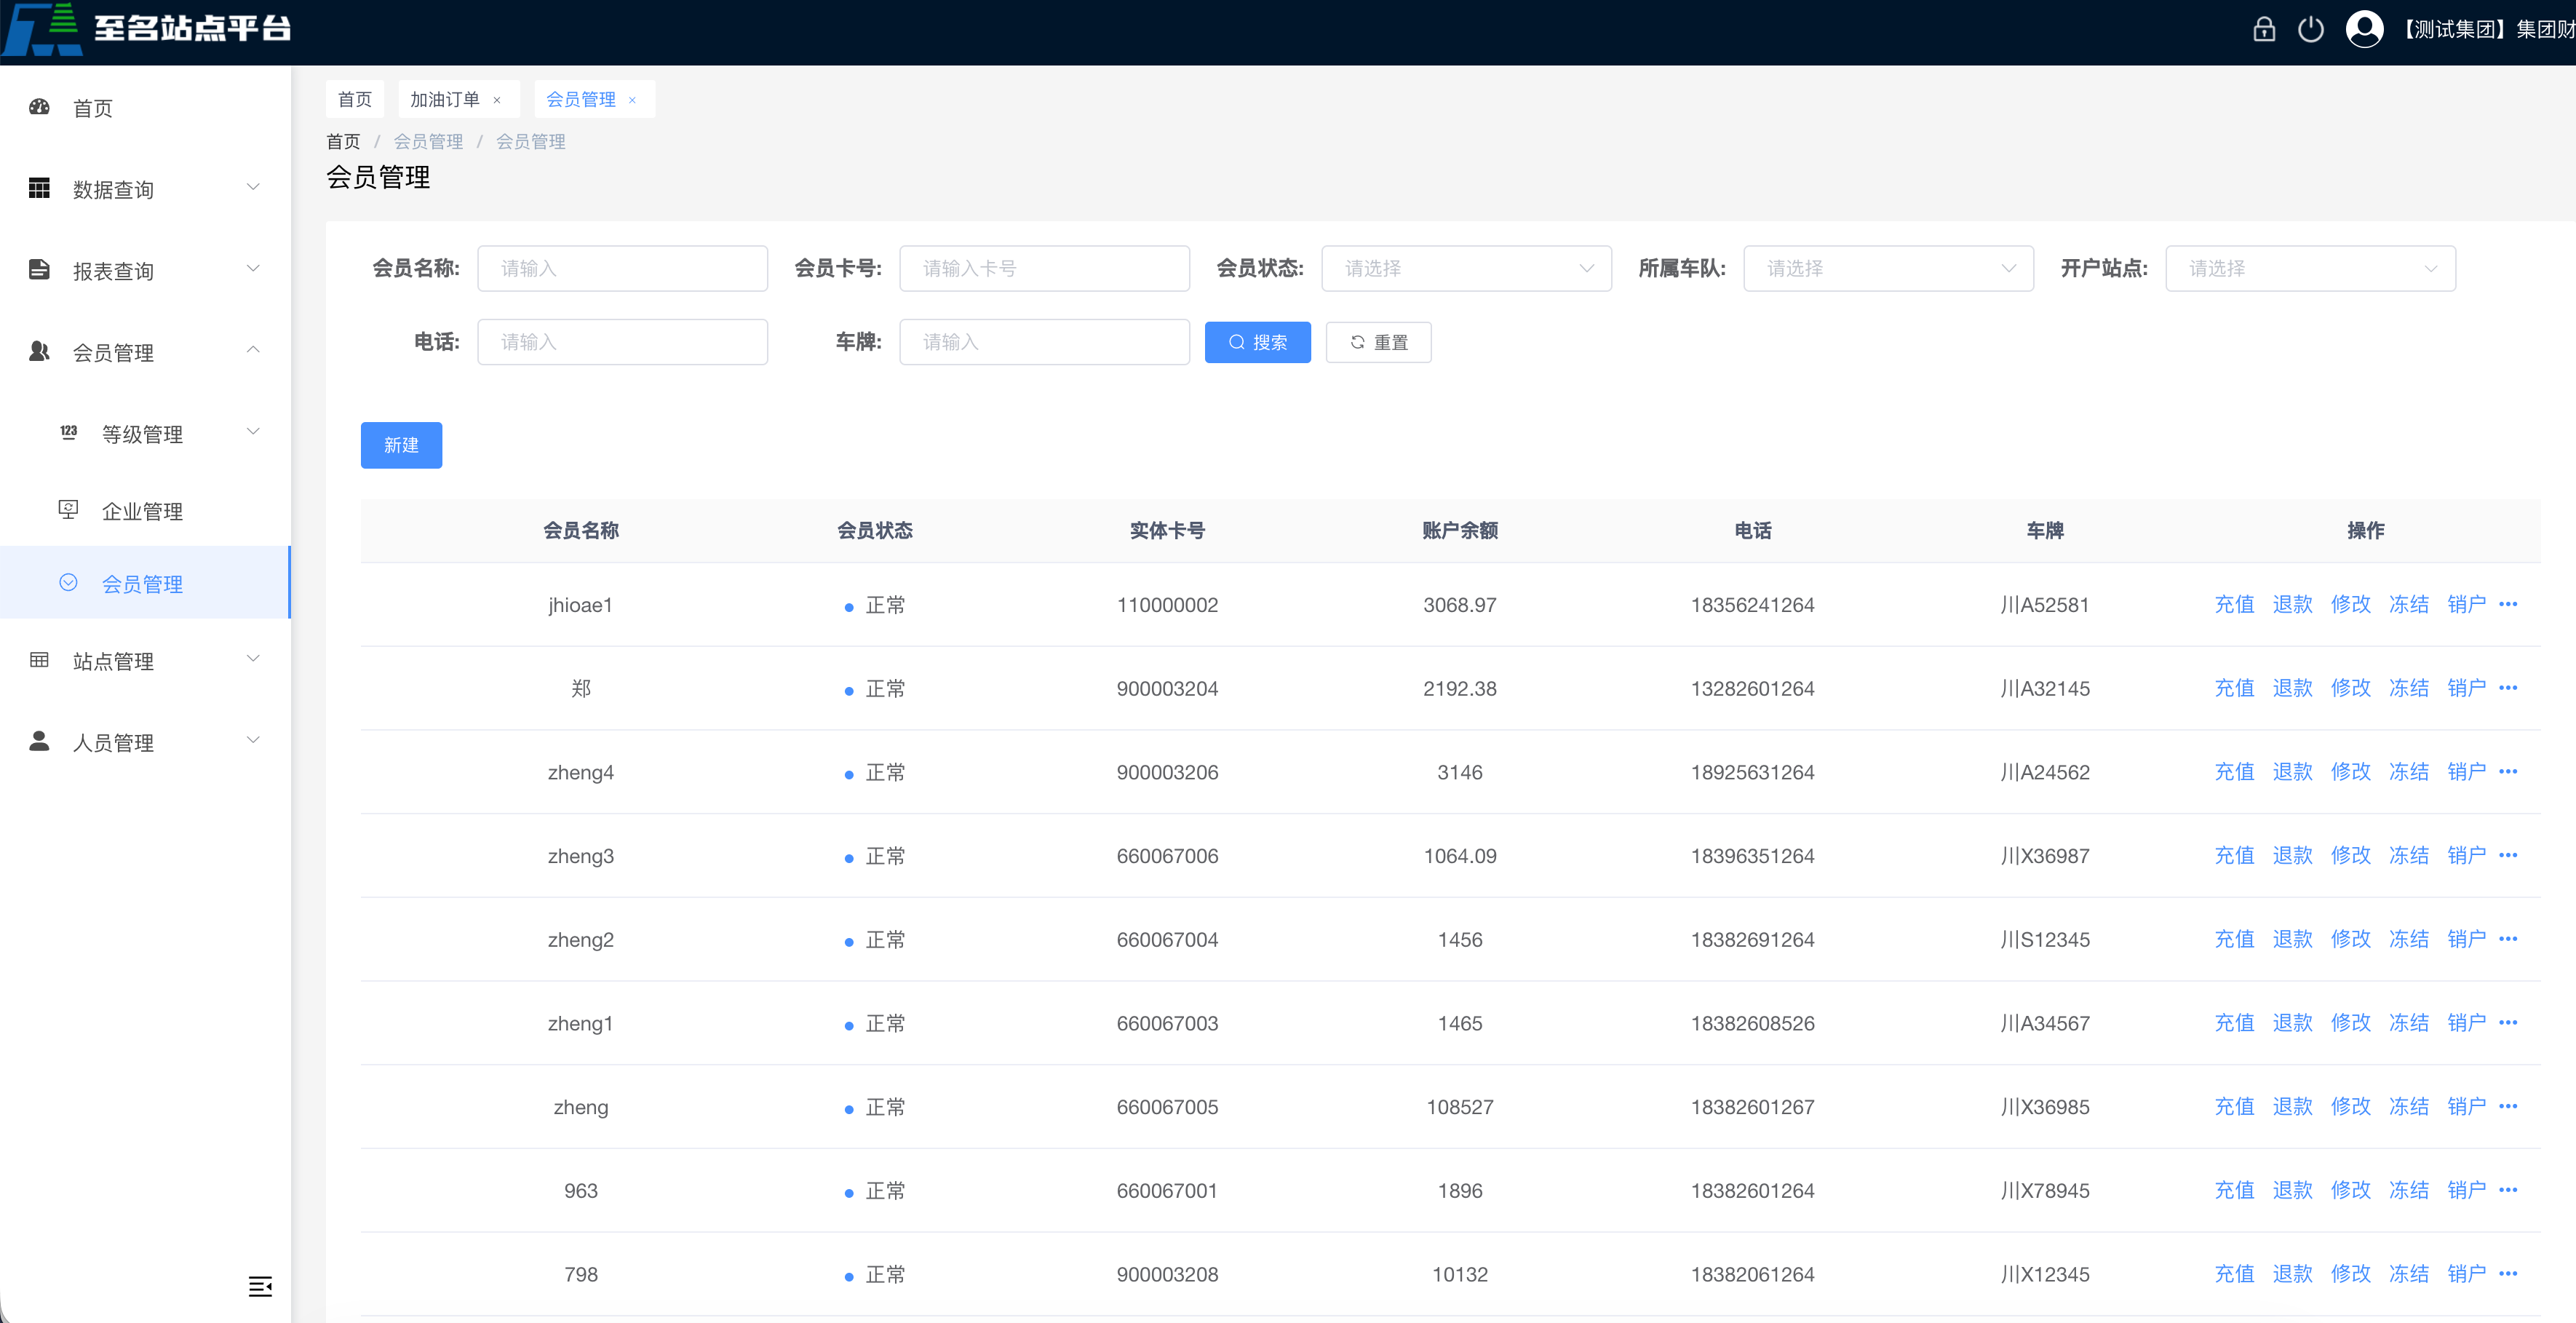The height and width of the screenshot is (1323, 2576).
Task: Open more actions for zheng1 row
Action: point(2508,1023)
